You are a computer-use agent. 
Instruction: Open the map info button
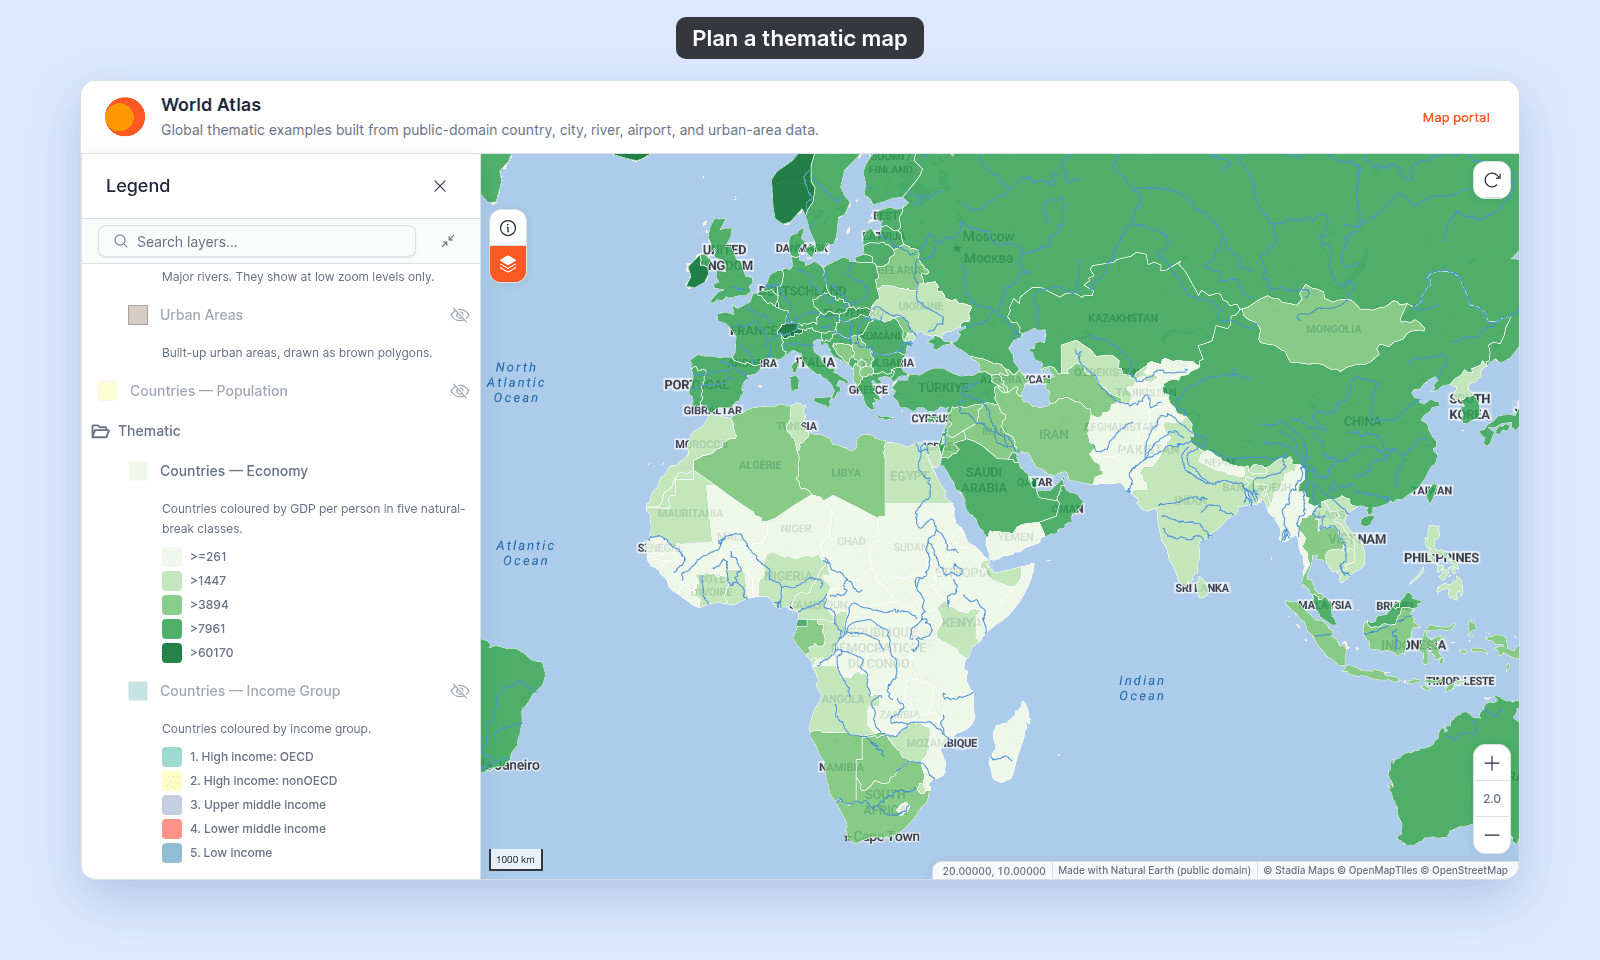(x=508, y=228)
